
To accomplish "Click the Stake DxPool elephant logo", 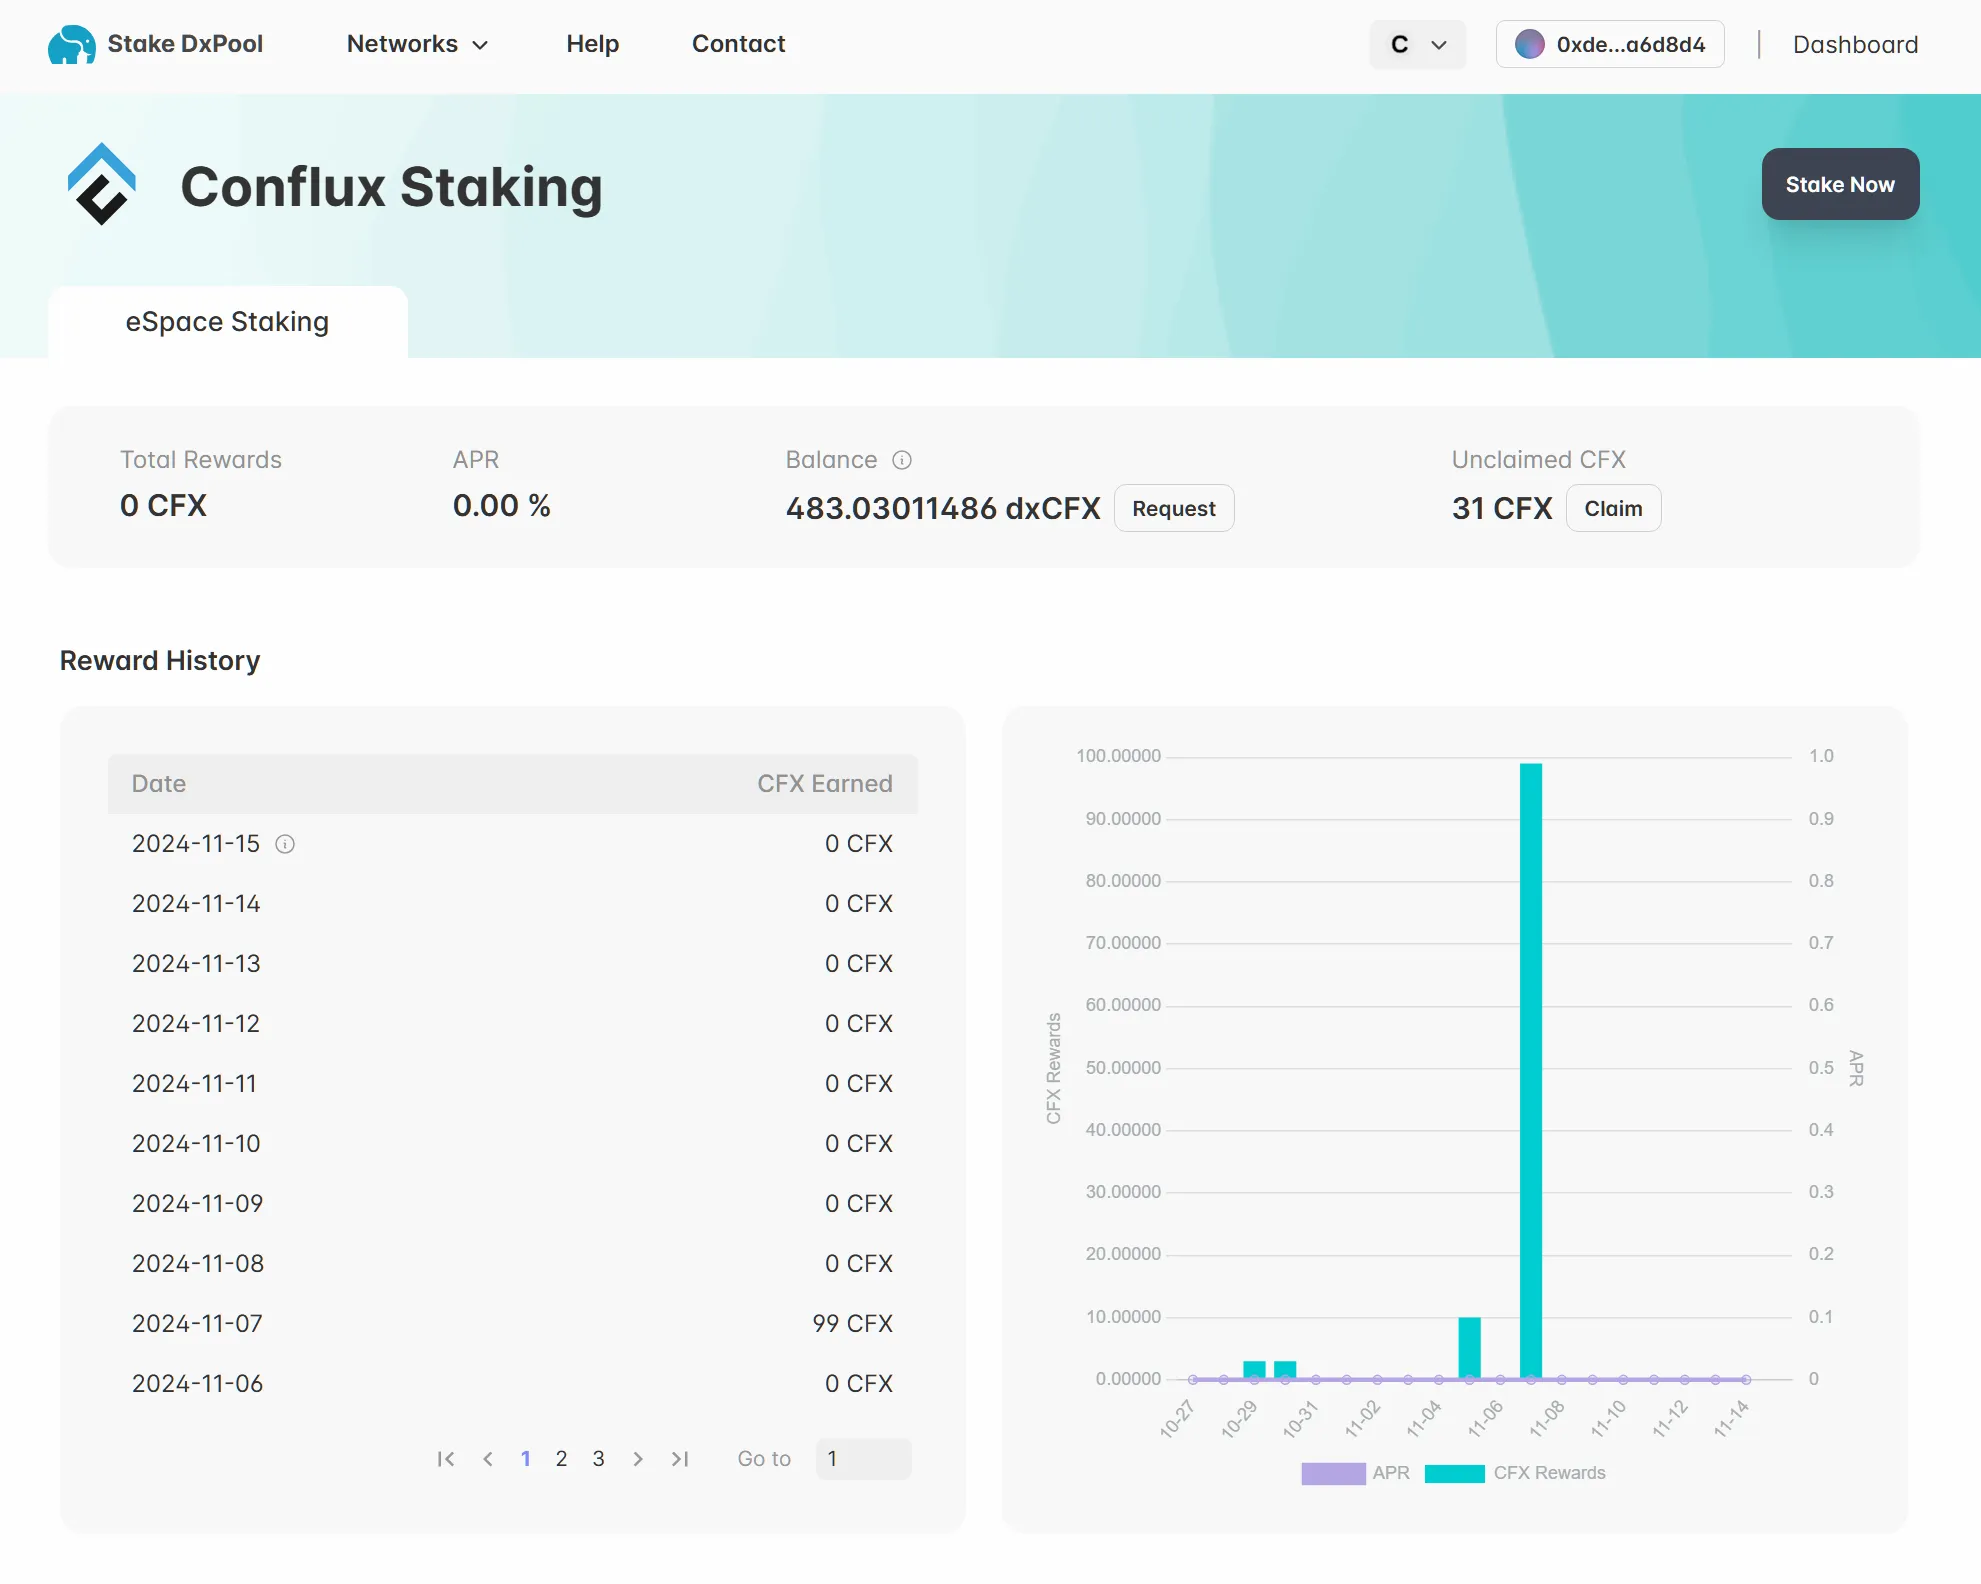I will coord(71,45).
